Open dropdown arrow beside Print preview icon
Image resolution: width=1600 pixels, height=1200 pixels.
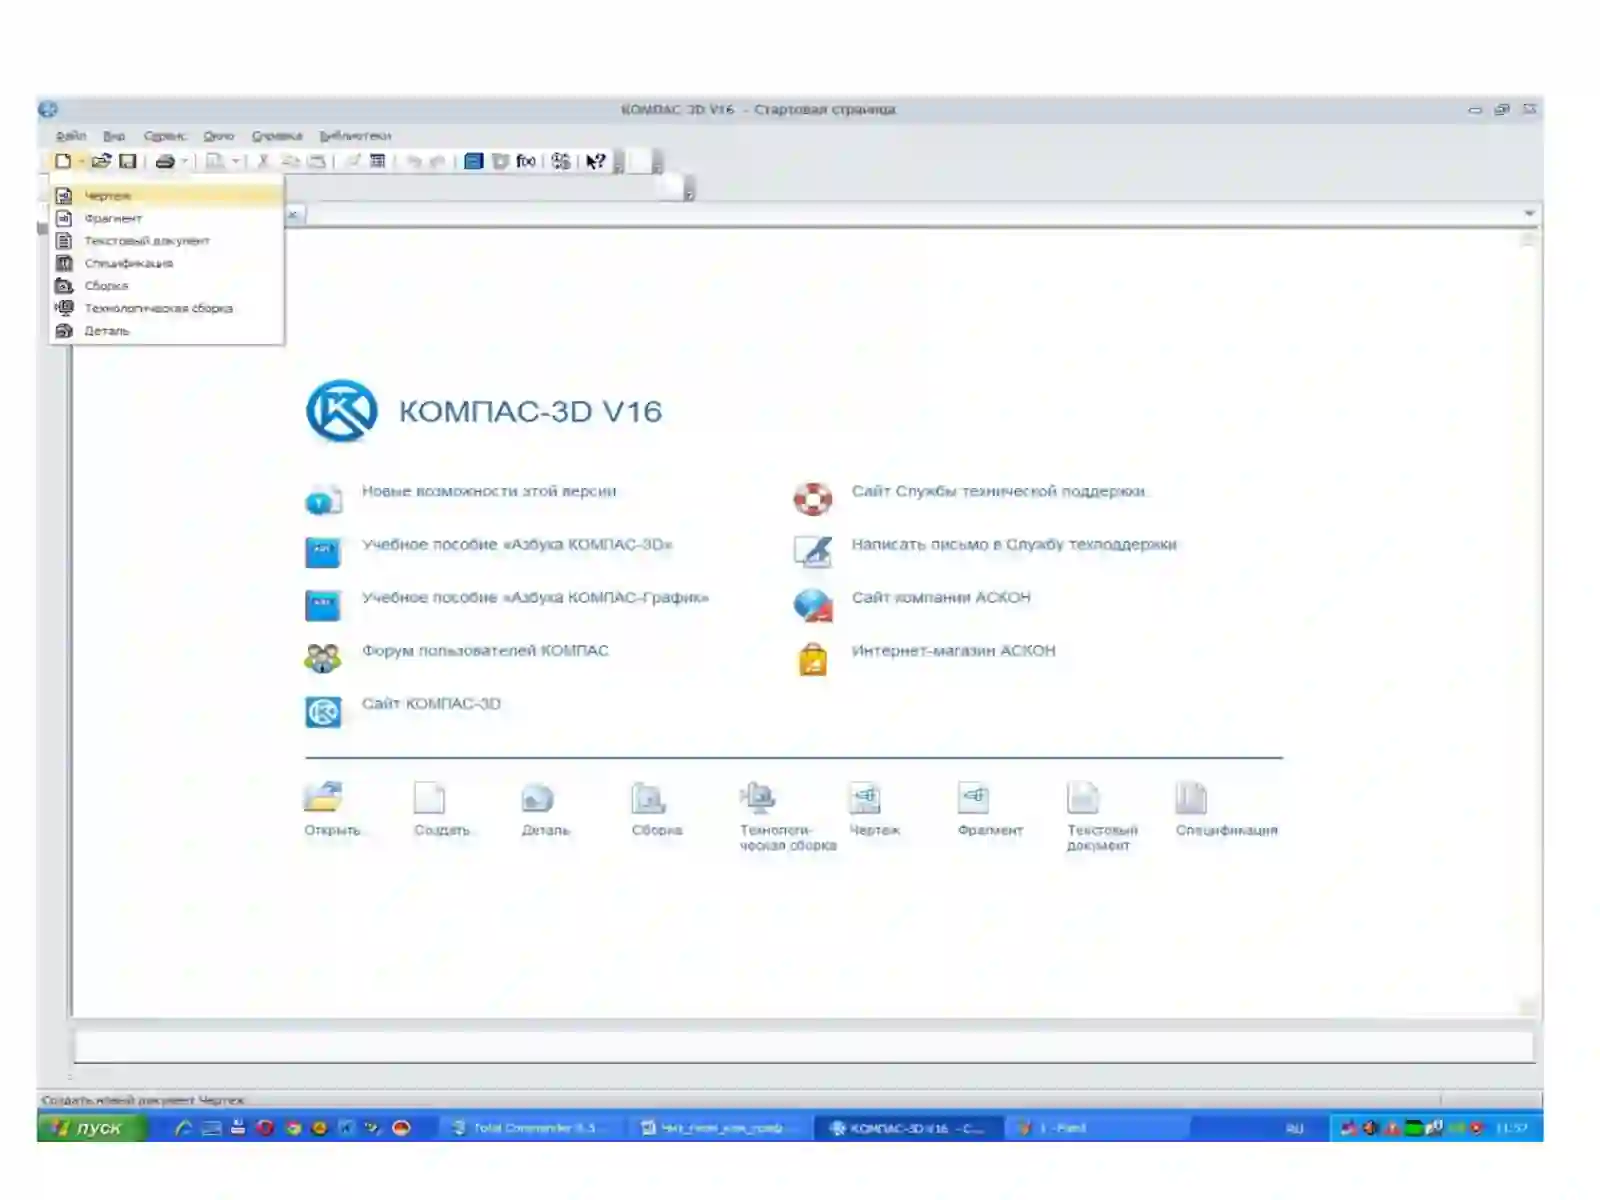coord(235,161)
